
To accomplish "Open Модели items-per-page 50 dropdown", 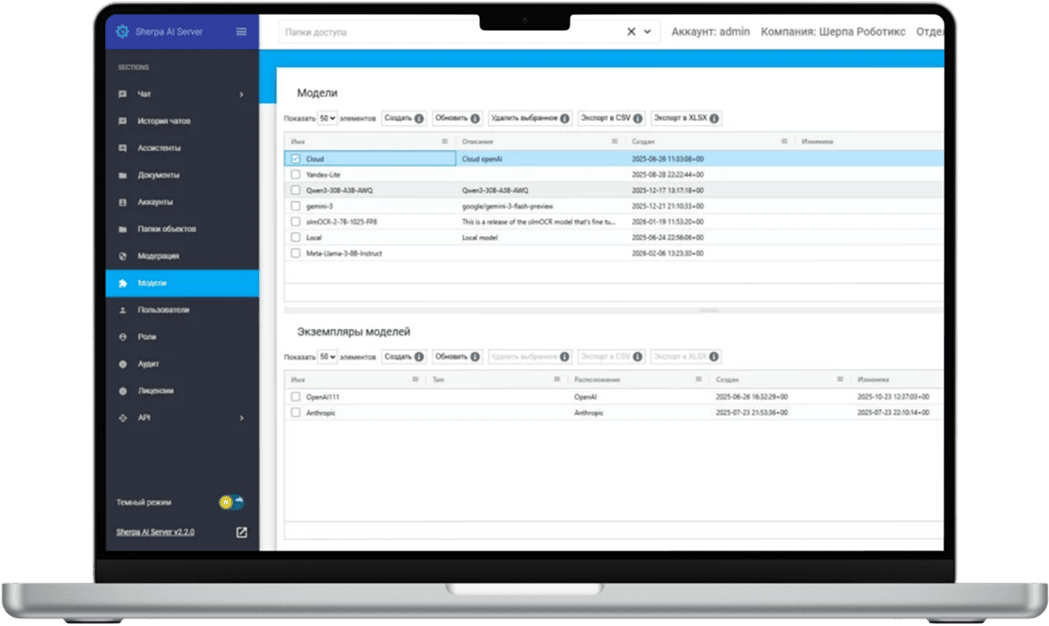I will [327, 118].
